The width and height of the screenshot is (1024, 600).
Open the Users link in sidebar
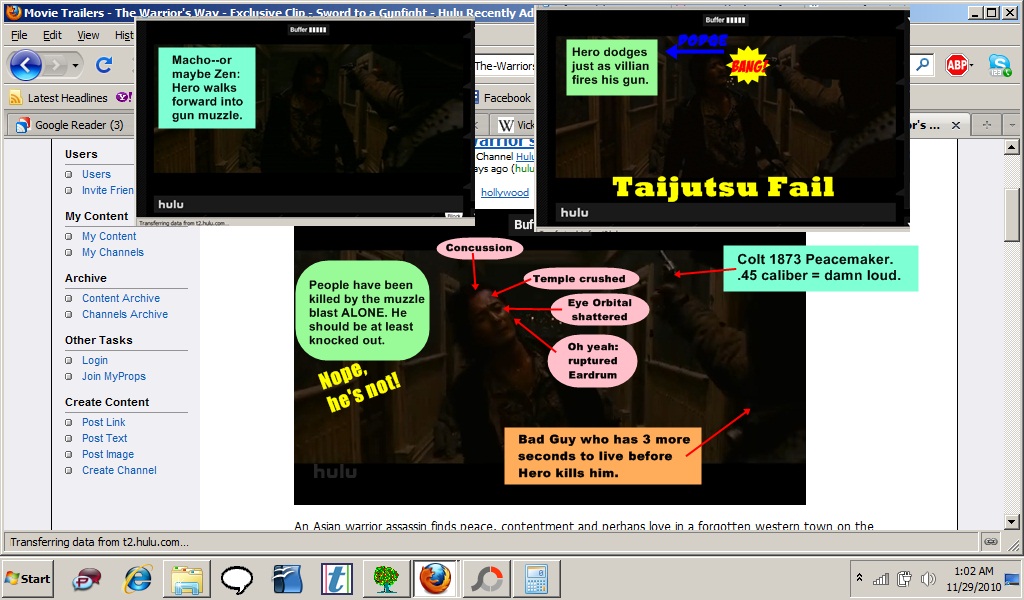pos(96,174)
